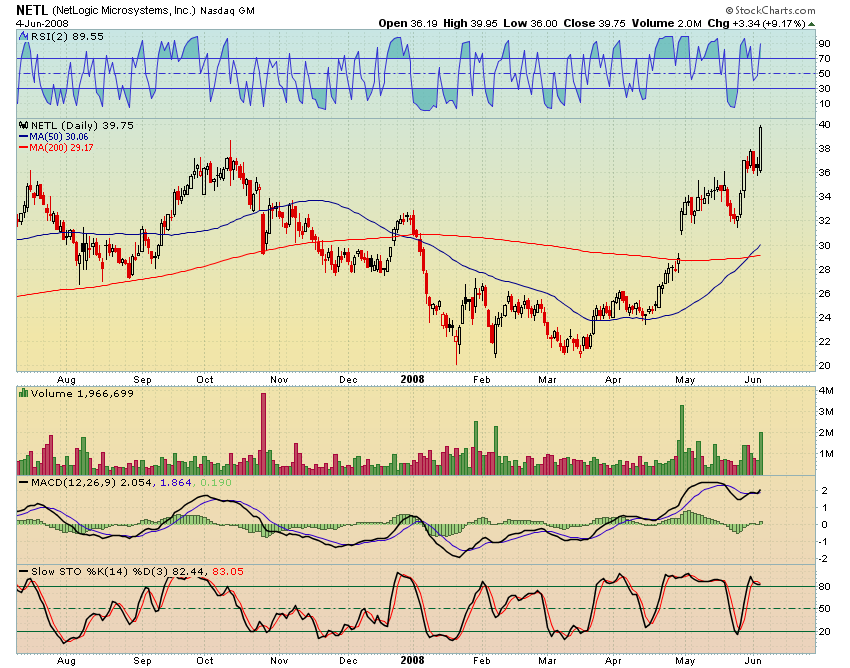This screenshot has width=850, height=668.
Task: Click the 1M level on the volume scale
Action: point(826,454)
